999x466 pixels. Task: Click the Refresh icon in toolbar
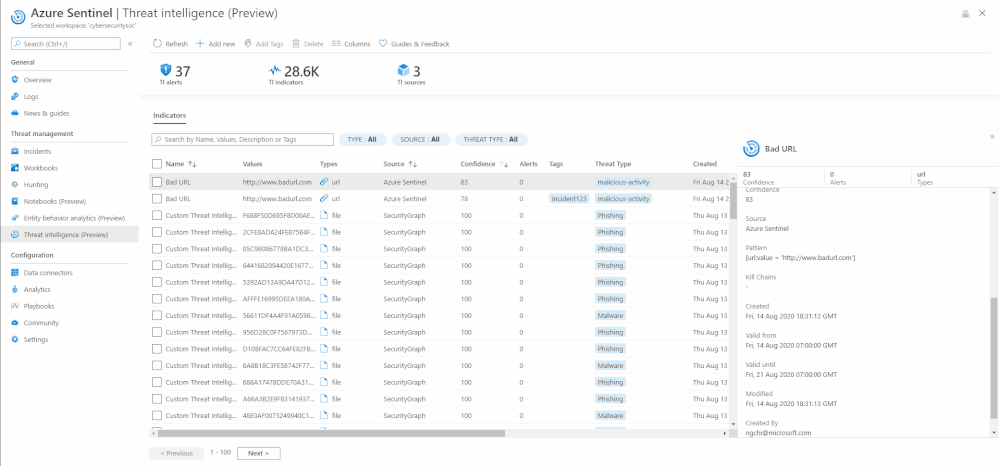pyautogui.click(x=157, y=43)
